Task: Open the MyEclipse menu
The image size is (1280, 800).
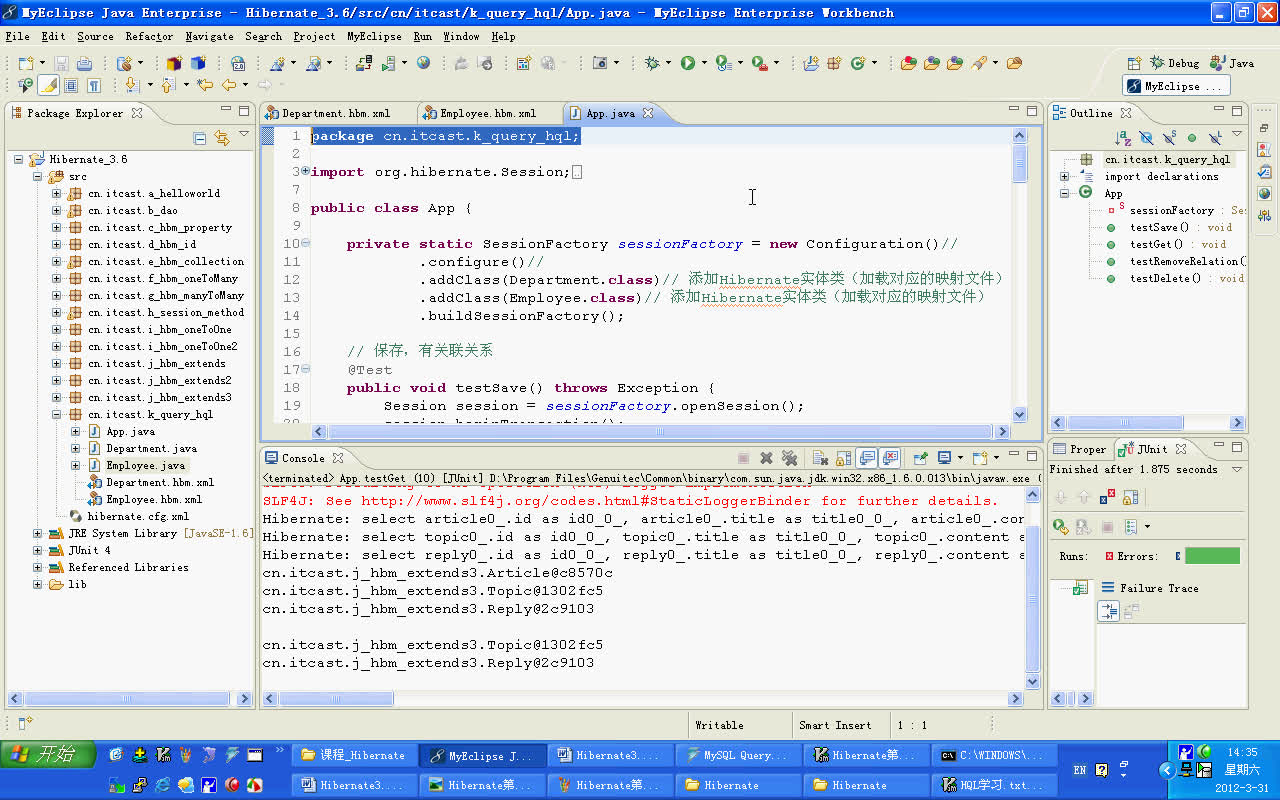Action: (374, 36)
